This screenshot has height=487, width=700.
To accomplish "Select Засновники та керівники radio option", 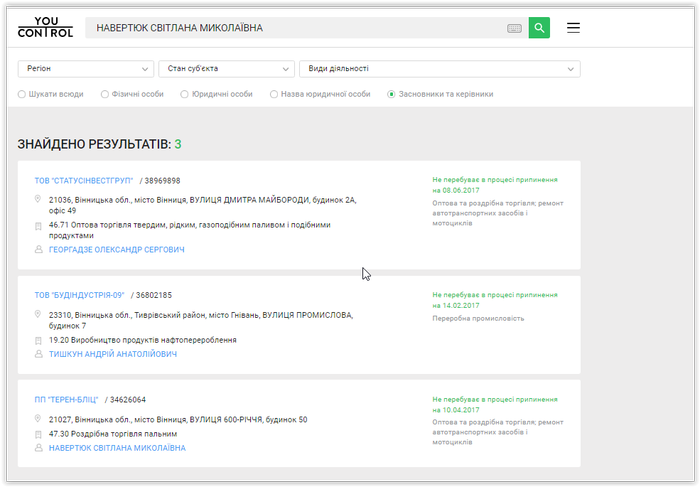I will click(x=391, y=94).
